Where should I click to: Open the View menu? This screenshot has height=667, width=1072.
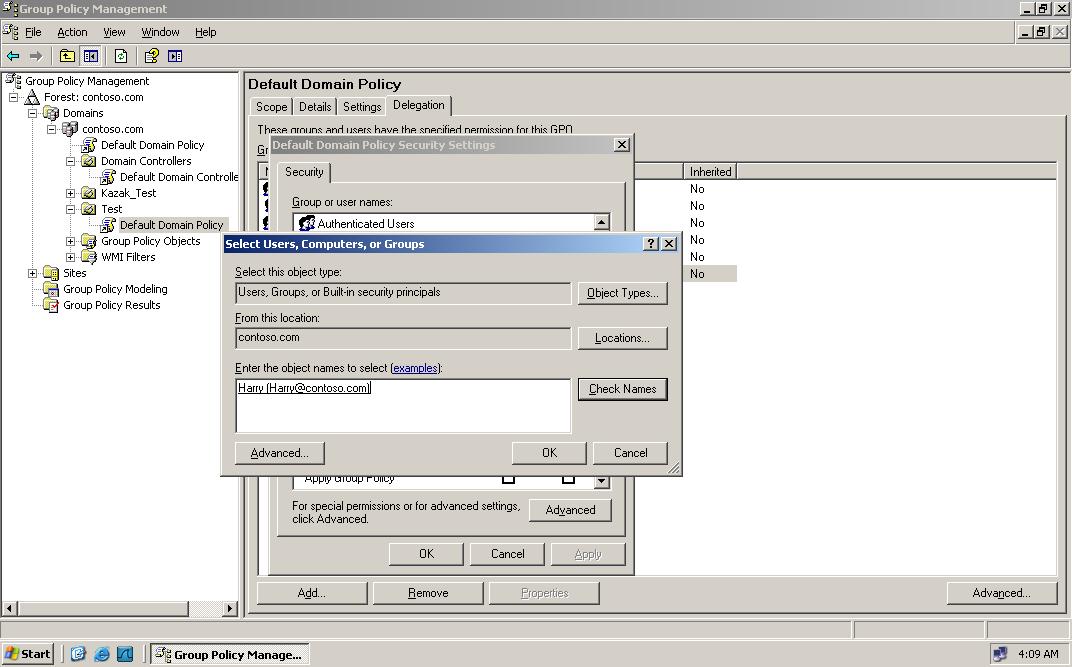(x=114, y=32)
